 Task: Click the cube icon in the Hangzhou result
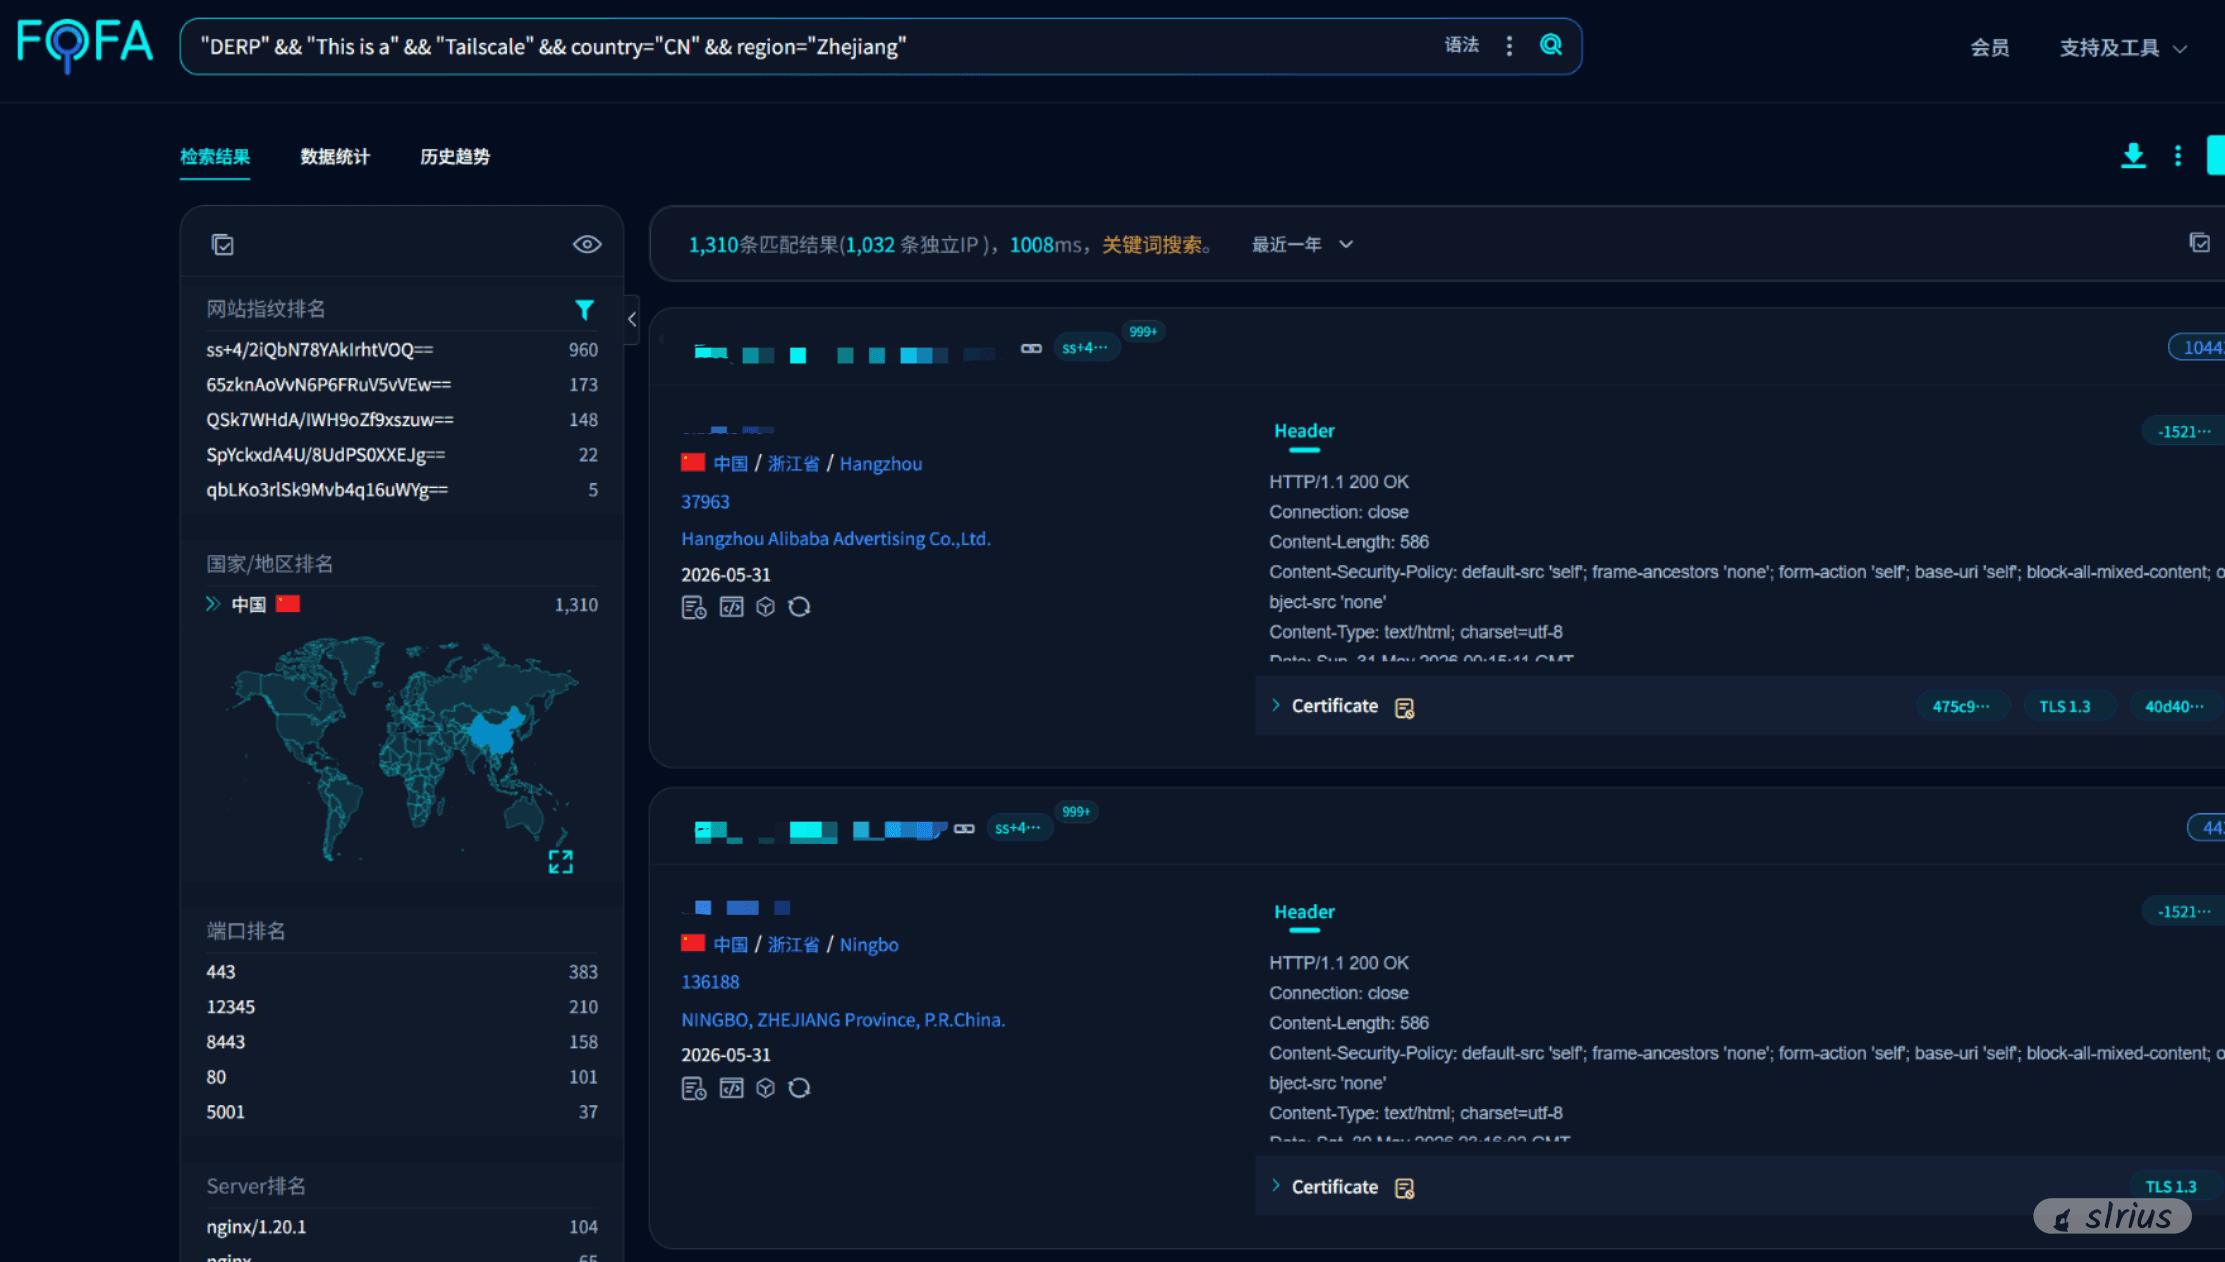(766, 607)
